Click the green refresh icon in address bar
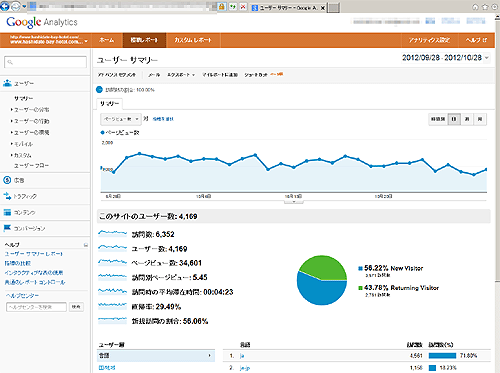Viewport: 500px width, 373px height. click(233, 6)
